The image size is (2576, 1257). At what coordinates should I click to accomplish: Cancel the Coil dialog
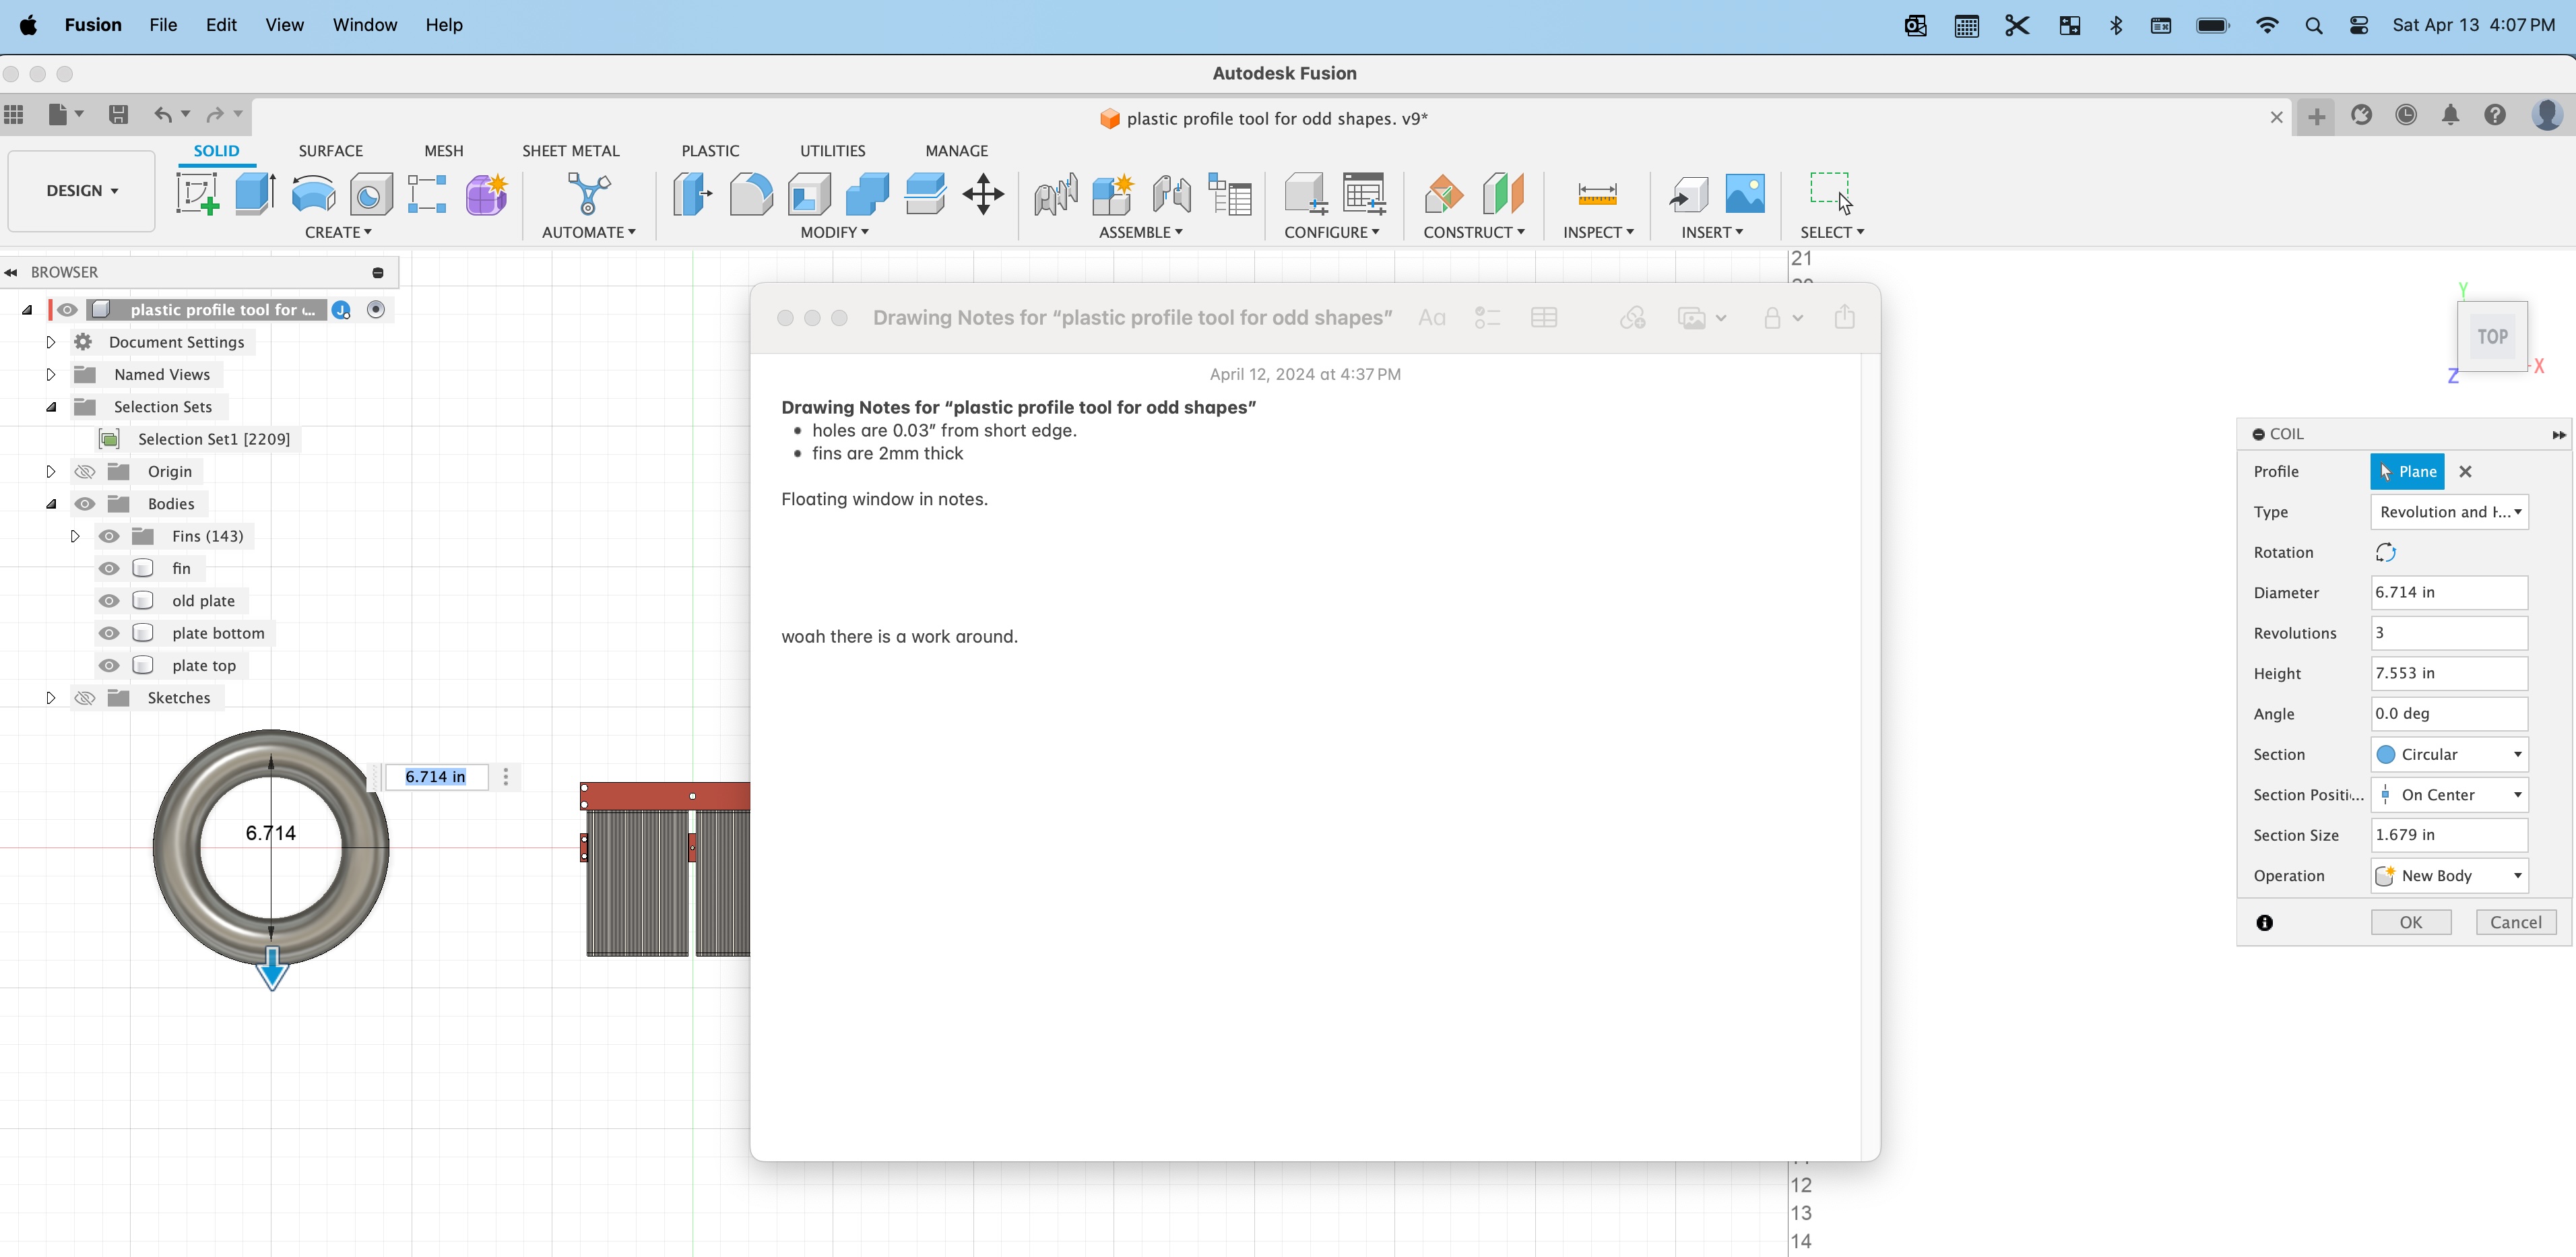point(2516,922)
